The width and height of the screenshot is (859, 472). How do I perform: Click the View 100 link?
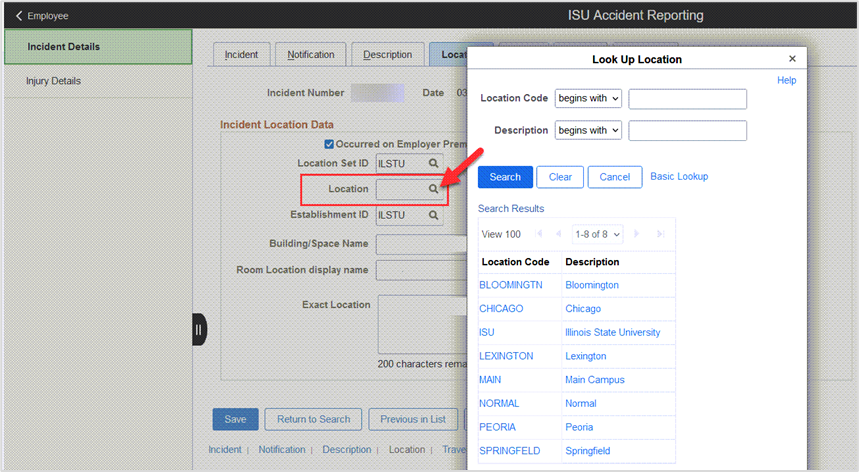(501, 234)
